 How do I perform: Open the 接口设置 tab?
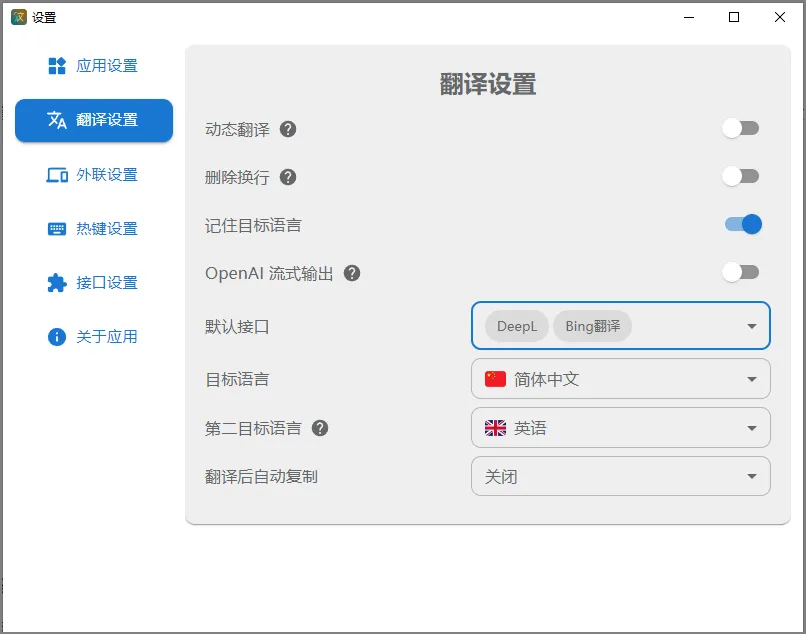[x=94, y=283]
